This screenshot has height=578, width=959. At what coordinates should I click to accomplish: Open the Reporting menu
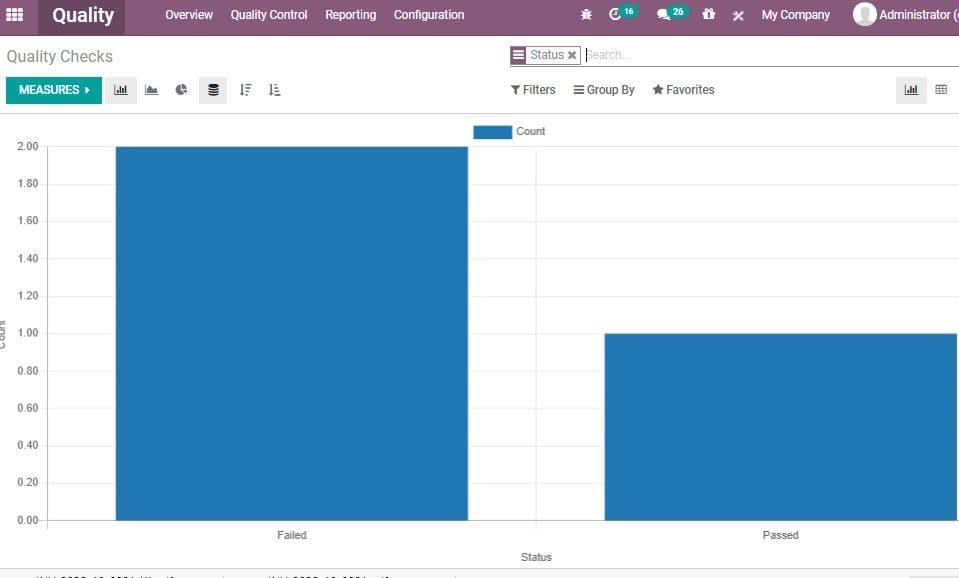click(350, 15)
